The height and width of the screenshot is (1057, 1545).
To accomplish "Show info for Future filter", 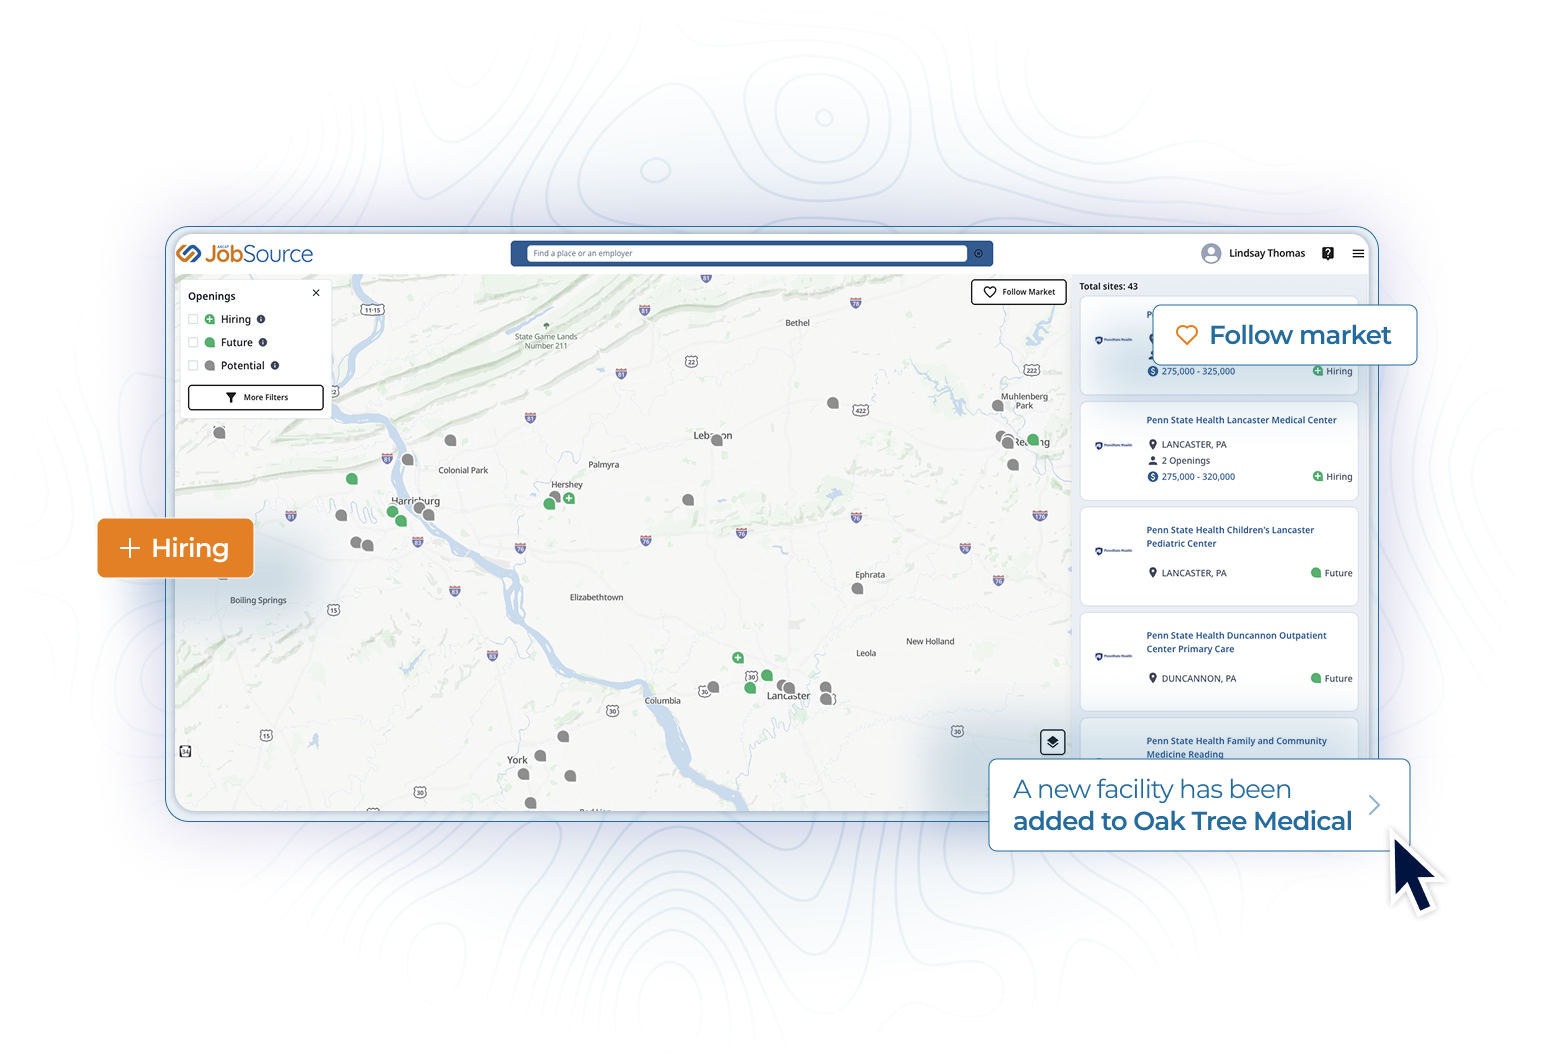I will click(x=263, y=342).
